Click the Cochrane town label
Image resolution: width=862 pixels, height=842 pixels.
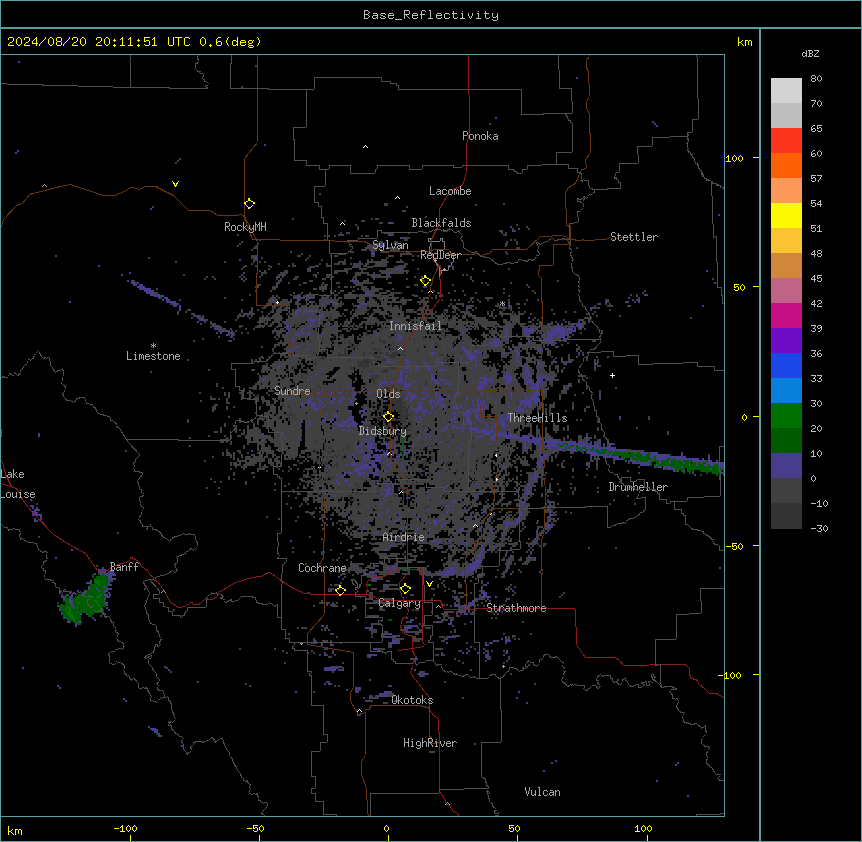tap(322, 568)
